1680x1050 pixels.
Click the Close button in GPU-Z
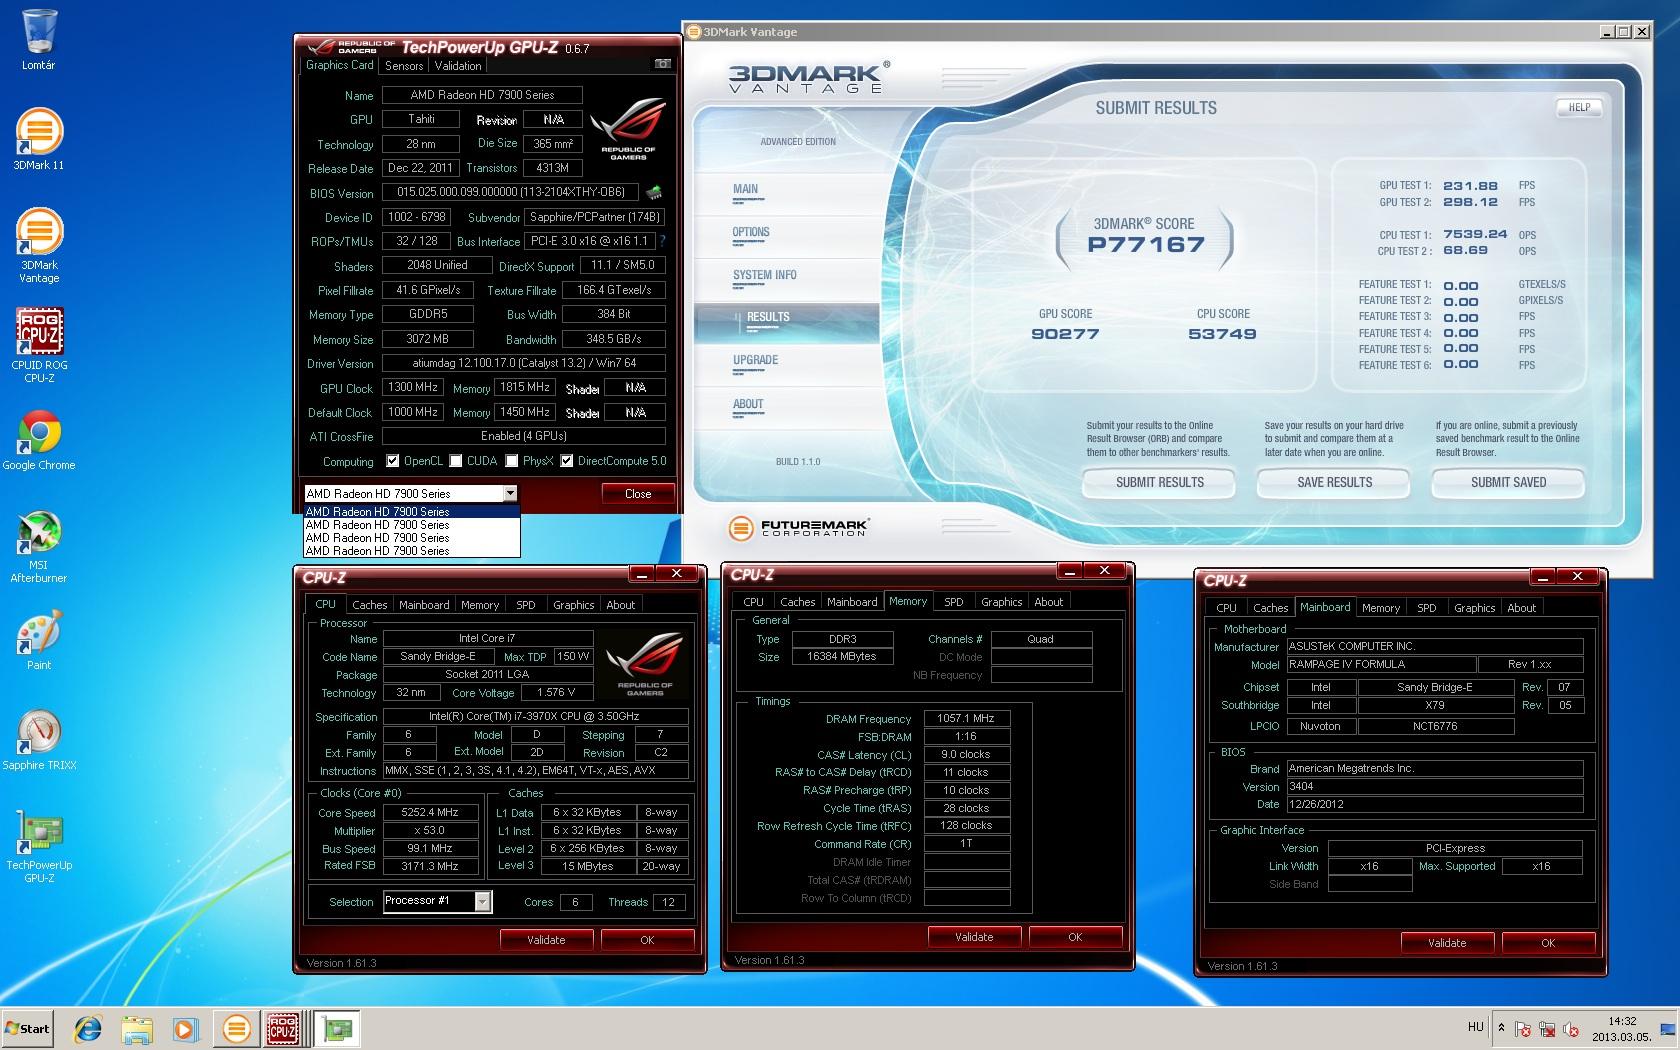click(x=638, y=494)
